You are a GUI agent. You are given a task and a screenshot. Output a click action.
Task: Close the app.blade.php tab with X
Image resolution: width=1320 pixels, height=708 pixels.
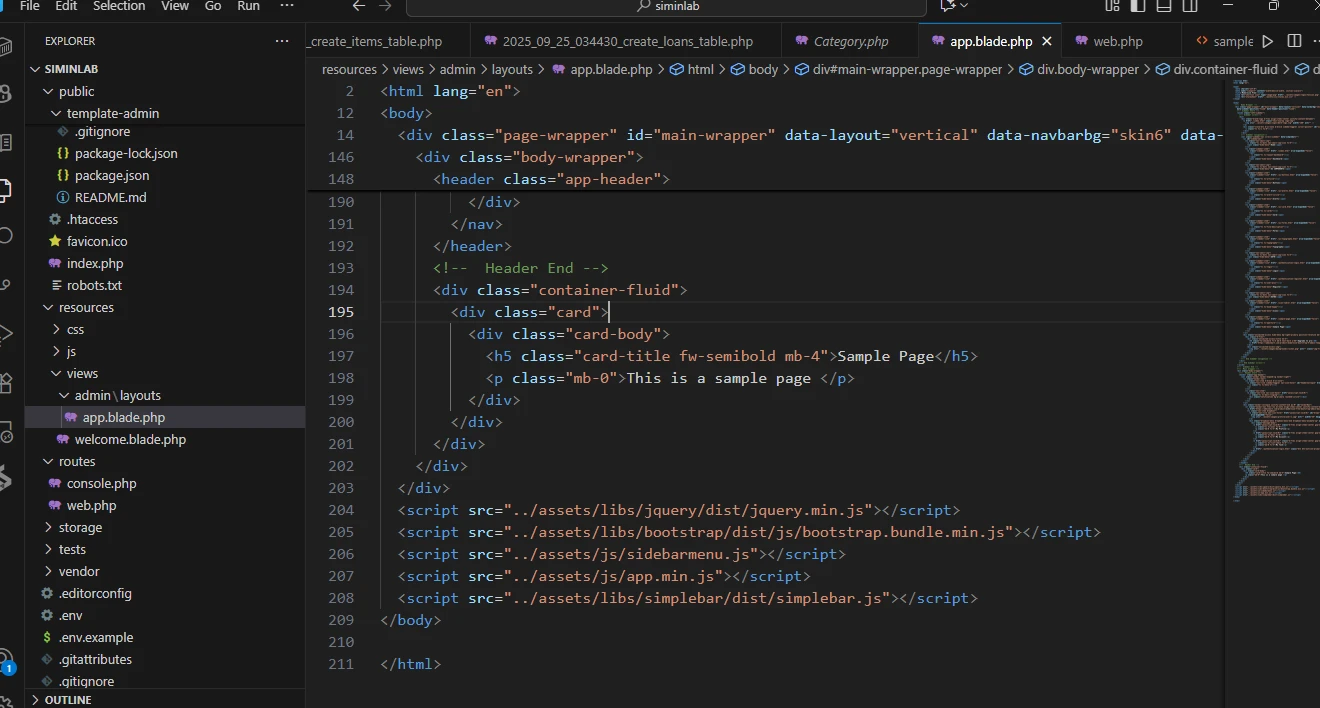click(1047, 42)
